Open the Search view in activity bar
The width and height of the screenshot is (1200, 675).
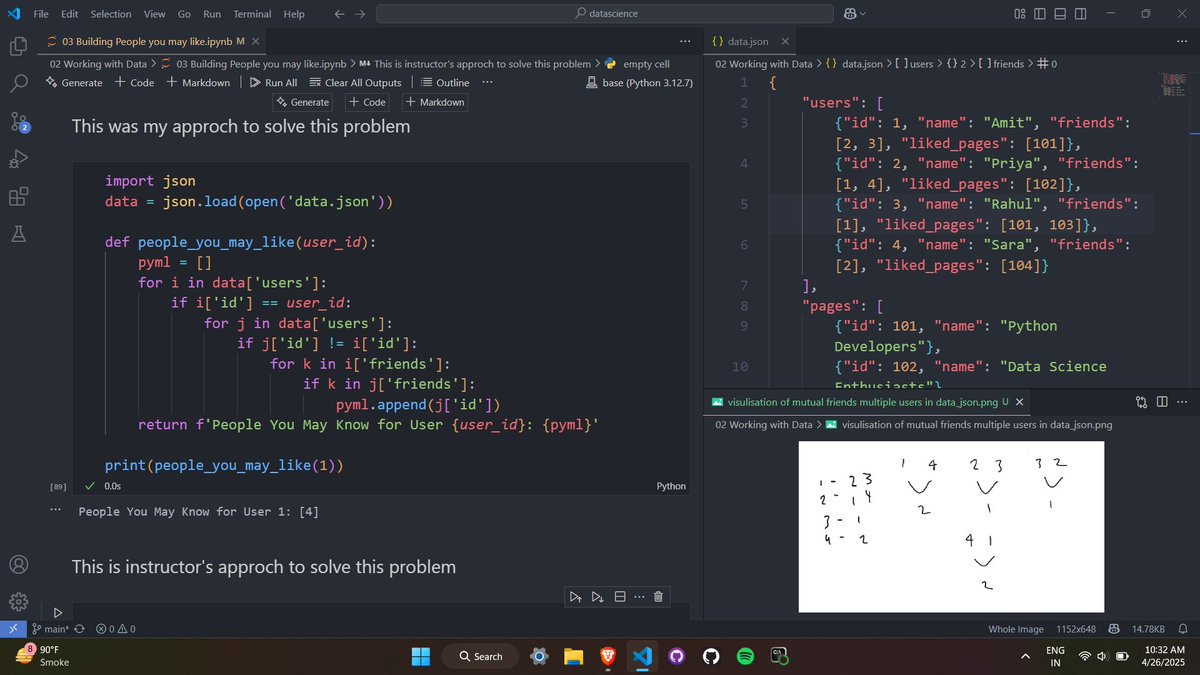tap(18, 84)
